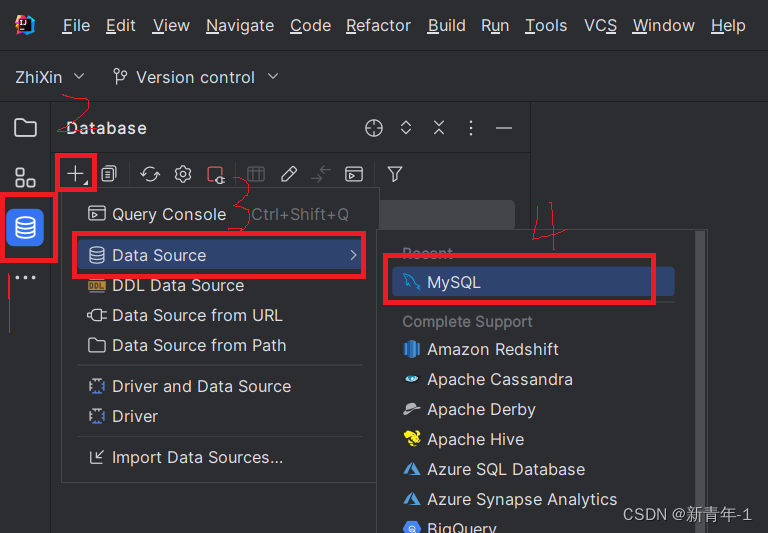Viewport: 768px width, 533px height.
Task: Open the Refactor menu
Action: click(x=378, y=25)
